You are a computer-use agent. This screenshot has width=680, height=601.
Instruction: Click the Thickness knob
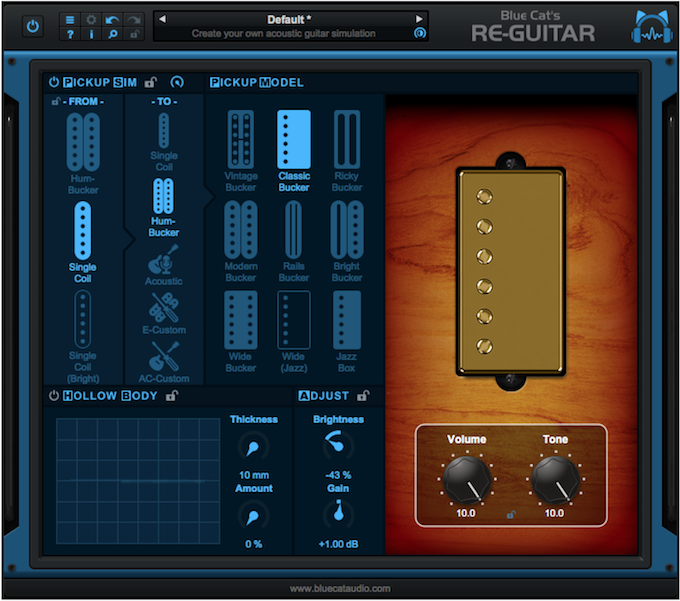click(x=253, y=447)
